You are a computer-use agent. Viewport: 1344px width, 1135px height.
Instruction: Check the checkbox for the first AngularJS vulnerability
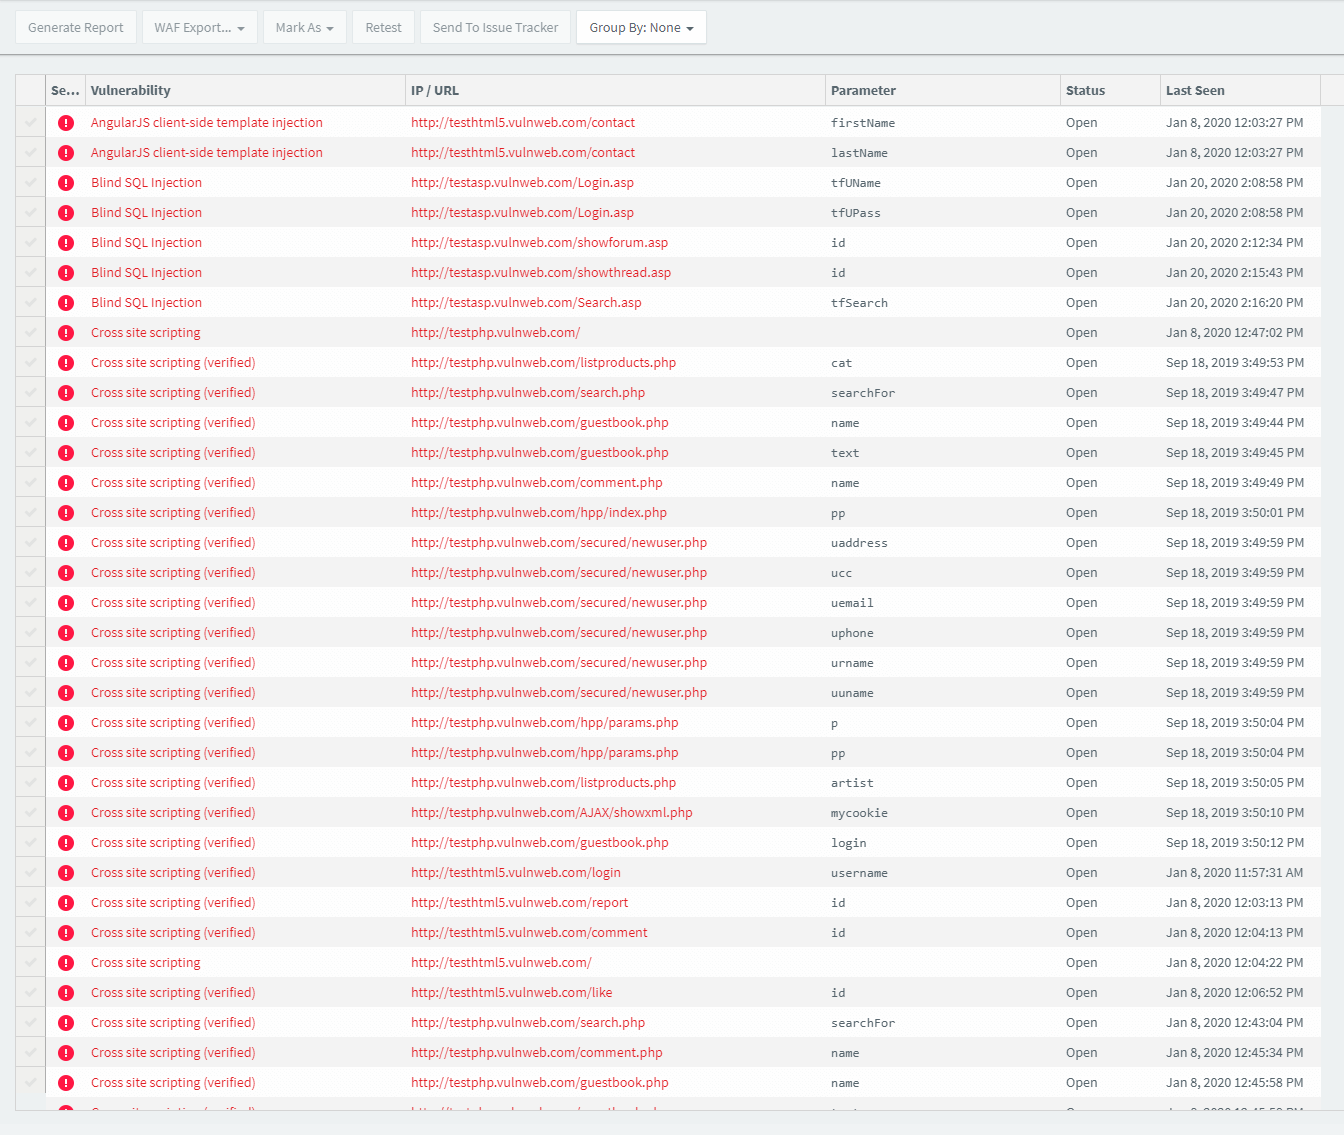(x=30, y=122)
